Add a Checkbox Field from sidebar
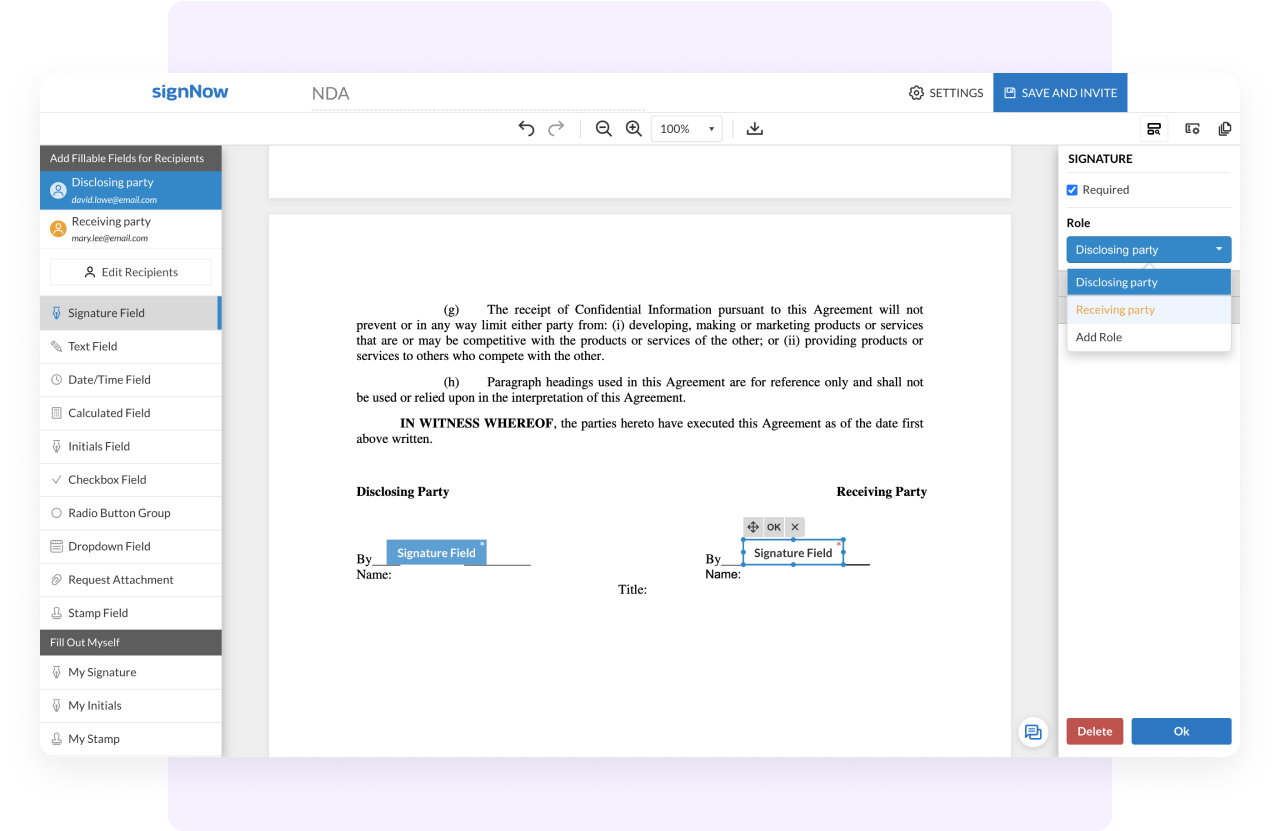Screen dimensions: 1280x831 [x=107, y=480]
